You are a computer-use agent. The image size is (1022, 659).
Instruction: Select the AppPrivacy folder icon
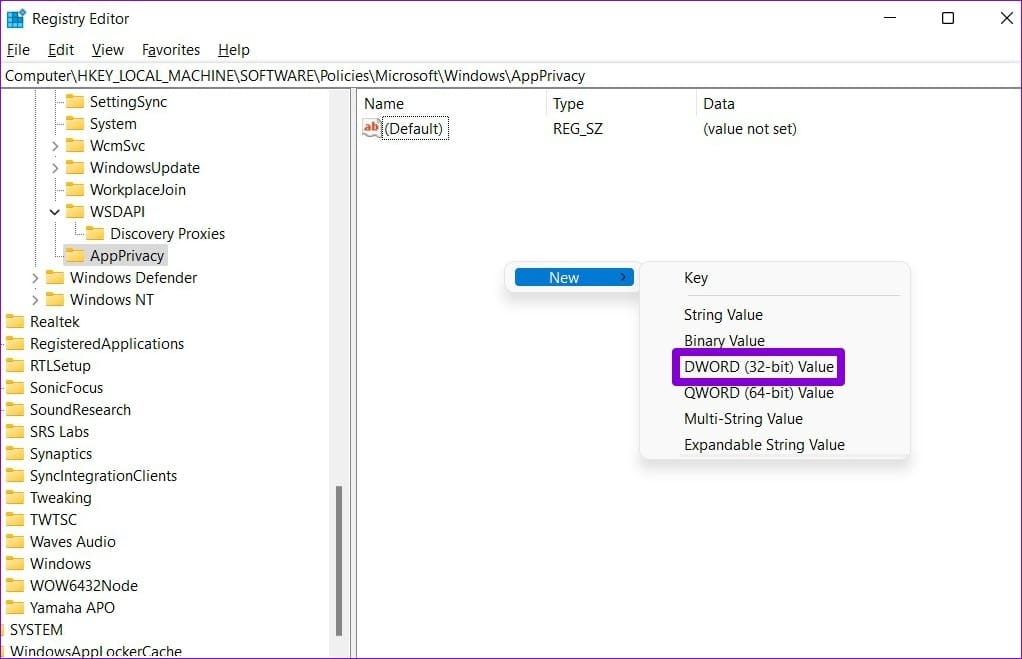coord(76,255)
